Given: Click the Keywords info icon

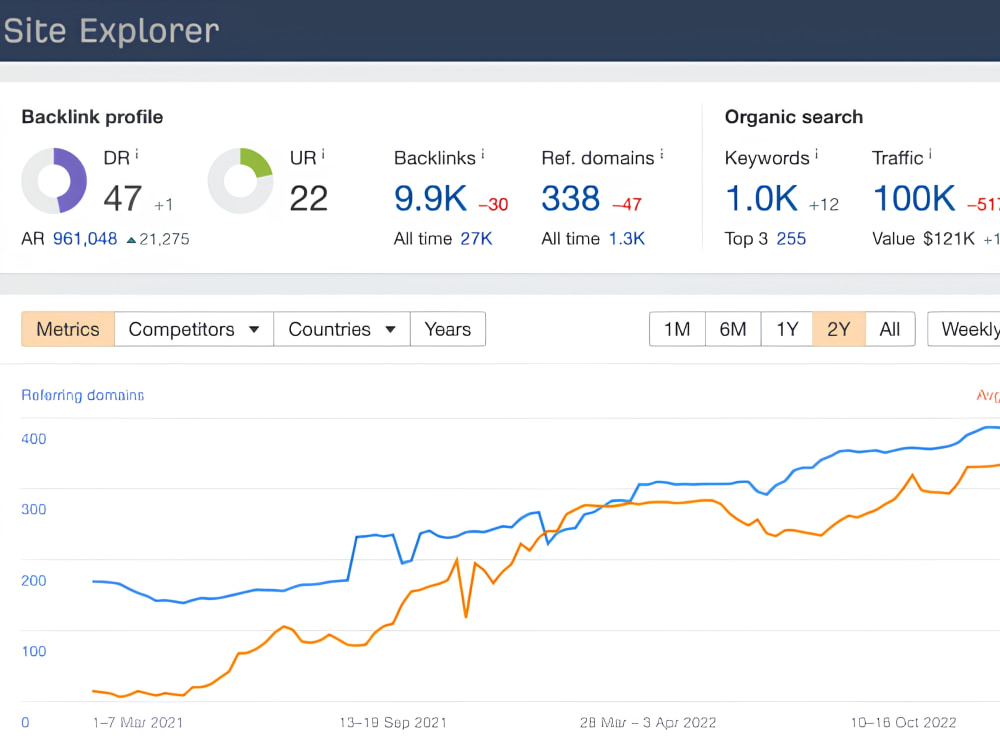Looking at the screenshot, I should click(816, 154).
